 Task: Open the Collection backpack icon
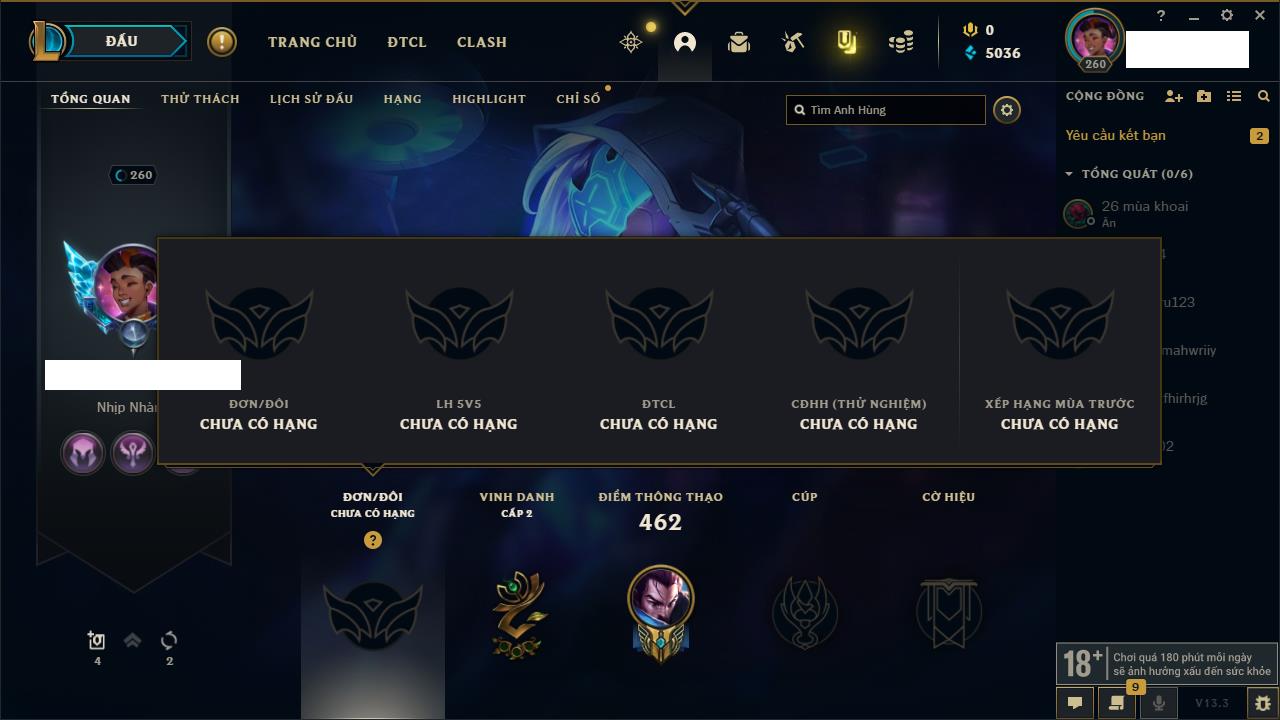(739, 42)
